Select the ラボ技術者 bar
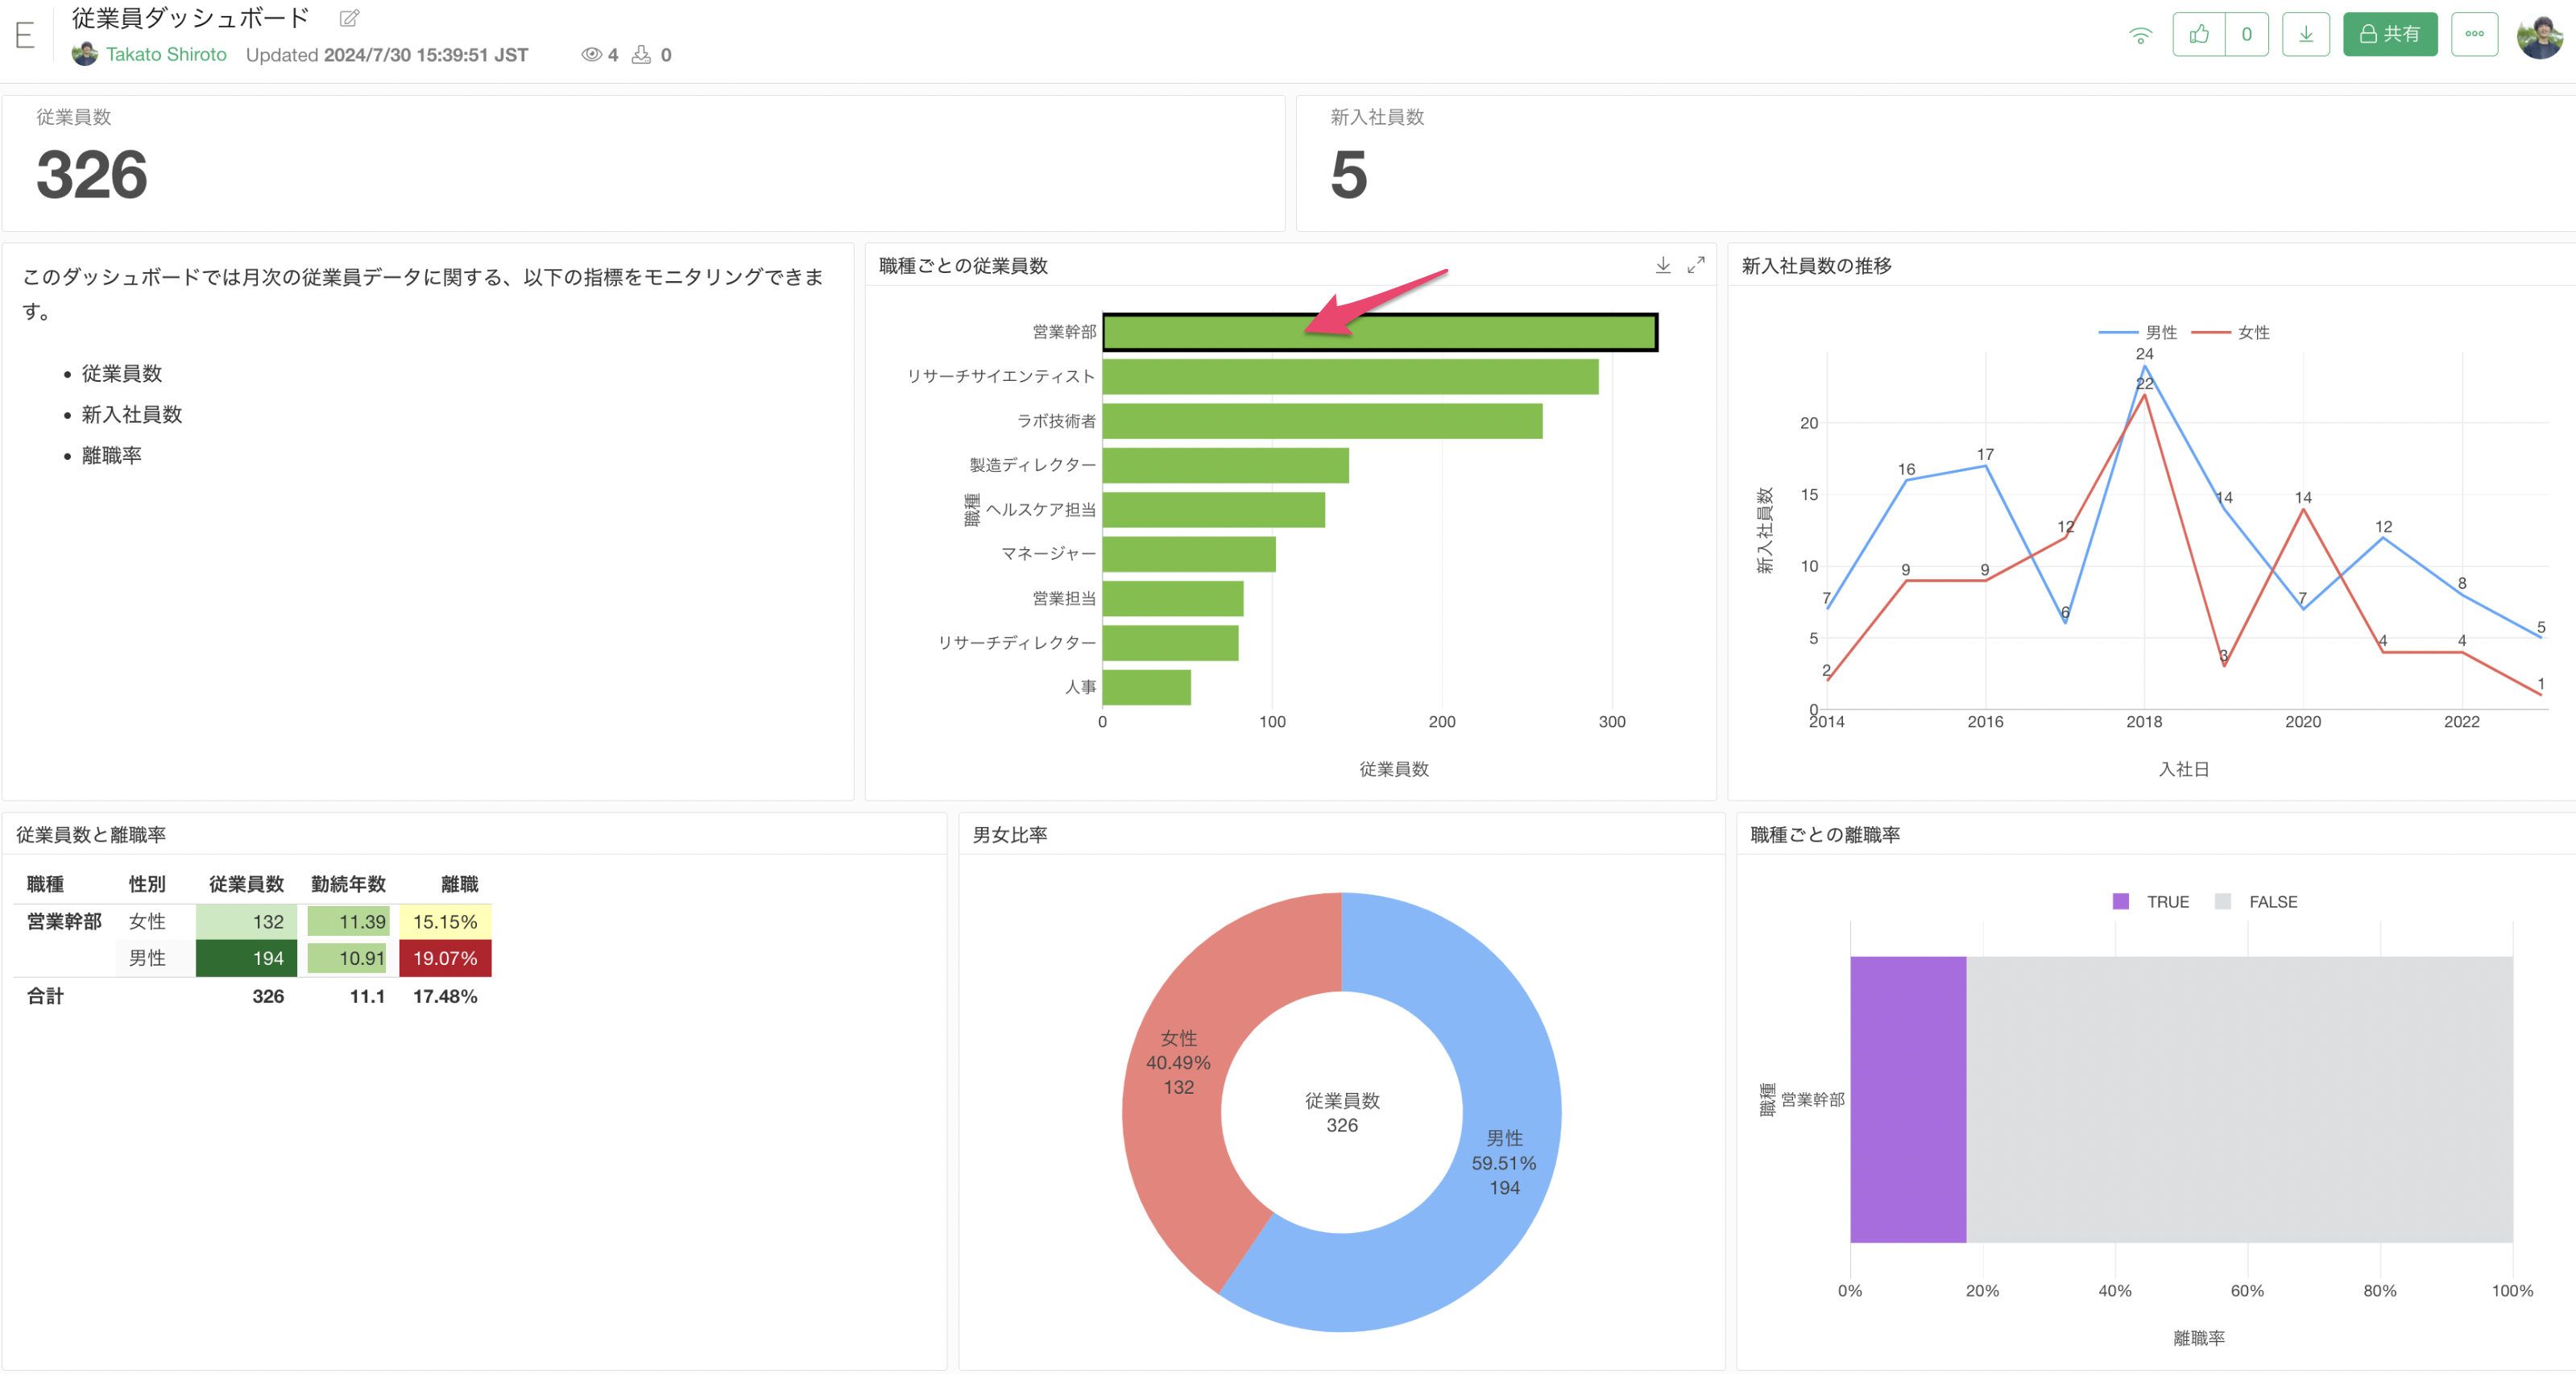Viewport: 2576px width, 1374px height. tap(1322, 421)
